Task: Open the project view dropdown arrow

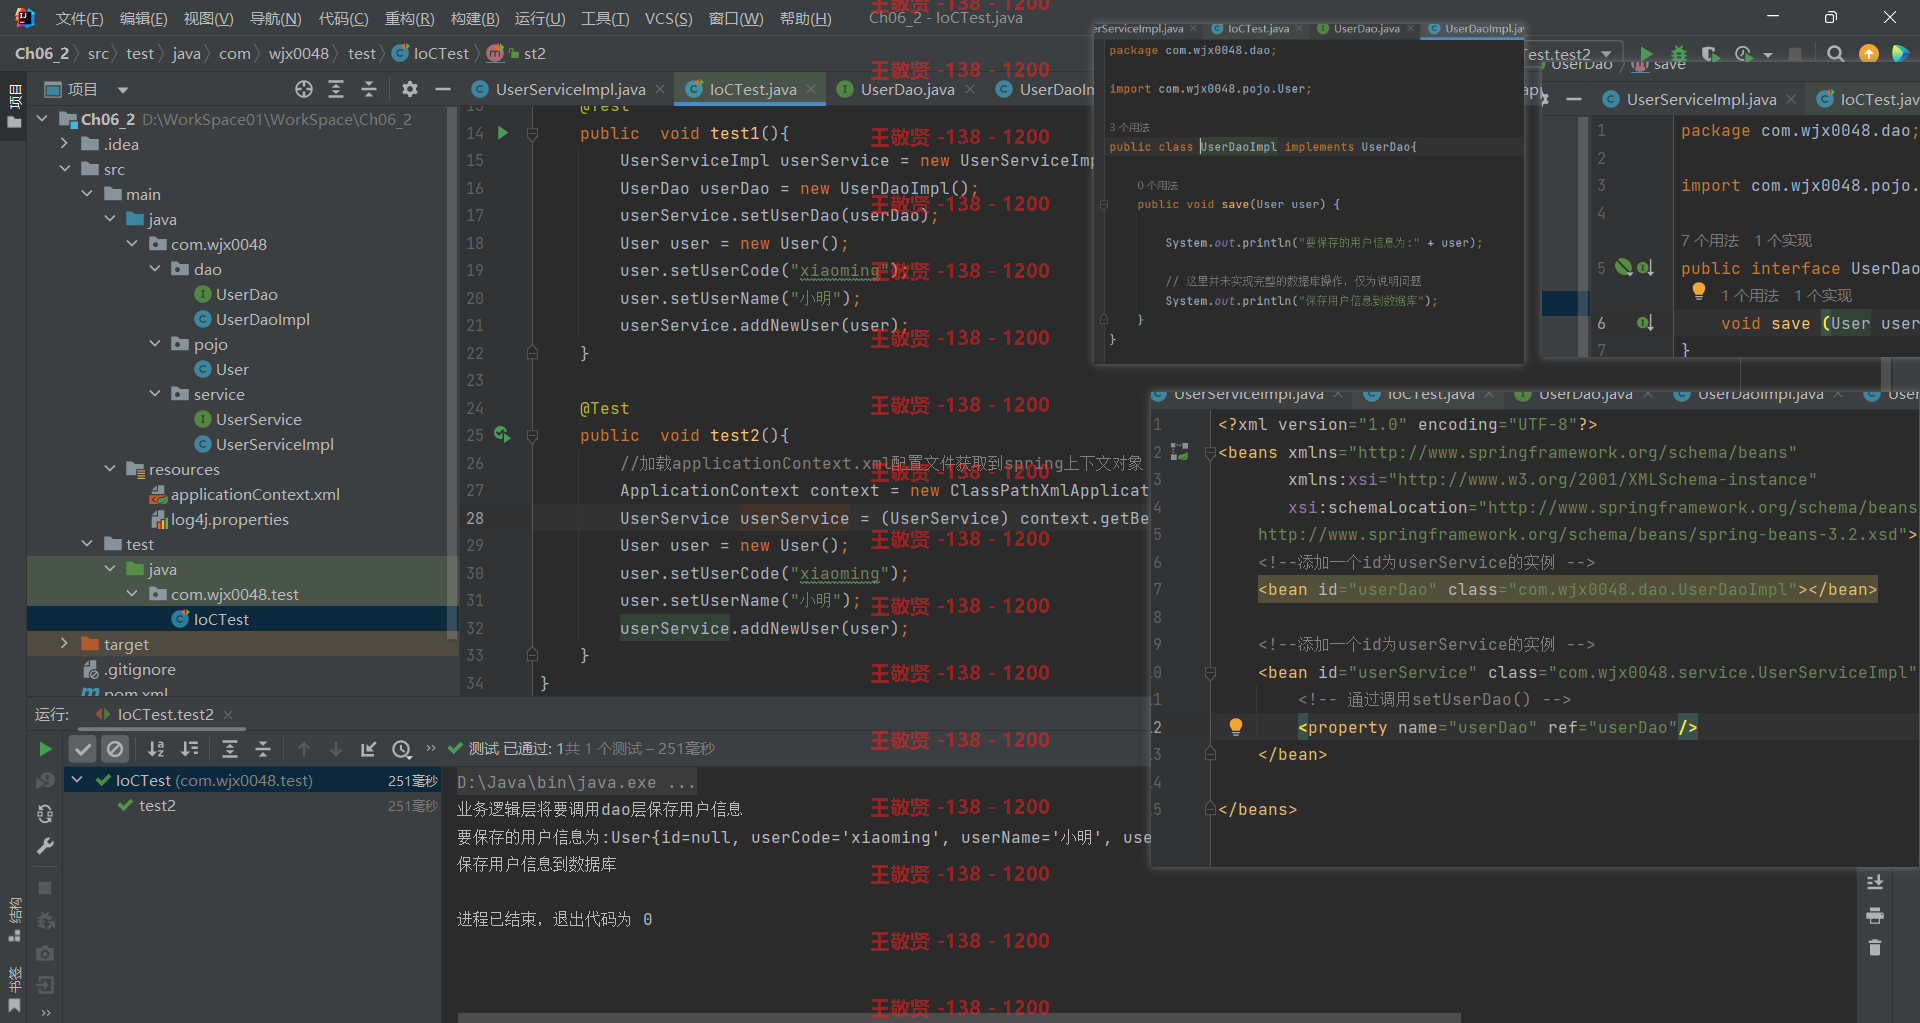Action: [123, 90]
